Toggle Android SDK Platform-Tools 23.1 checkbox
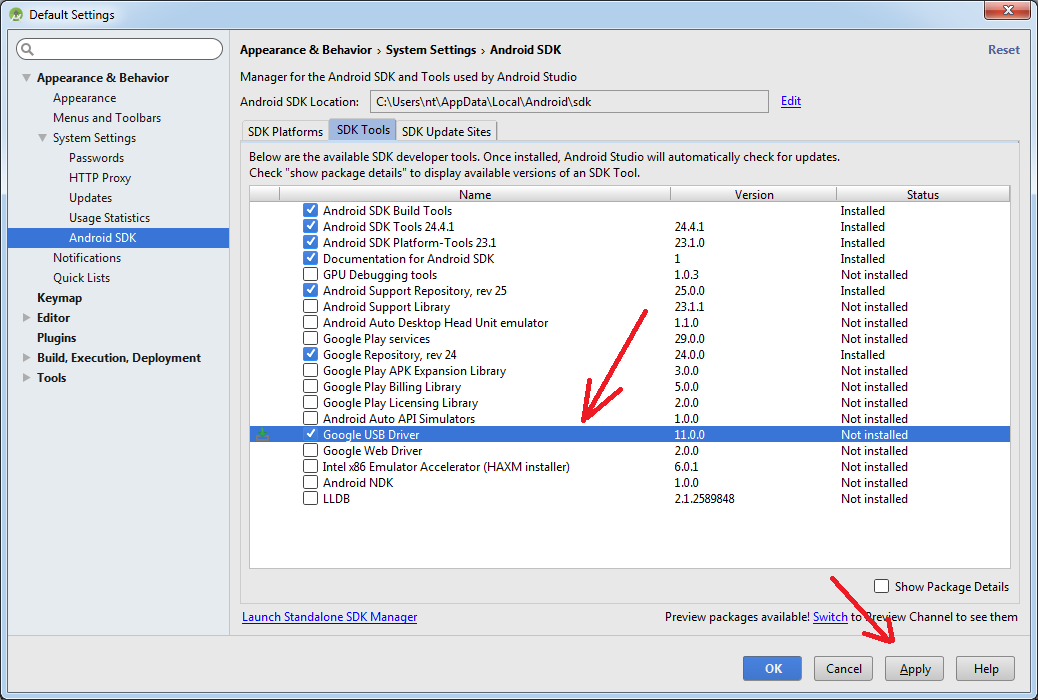The width and height of the screenshot is (1038, 700). tap(310, 242)
